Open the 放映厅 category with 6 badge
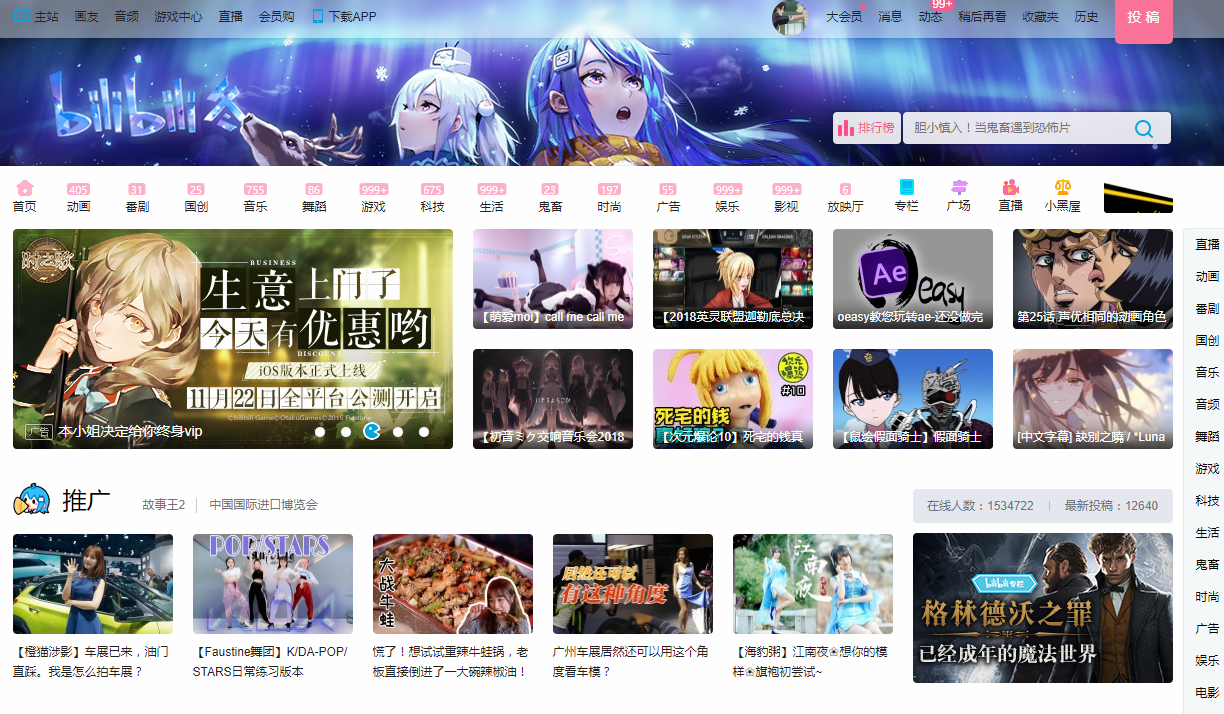 click(845, 198)
